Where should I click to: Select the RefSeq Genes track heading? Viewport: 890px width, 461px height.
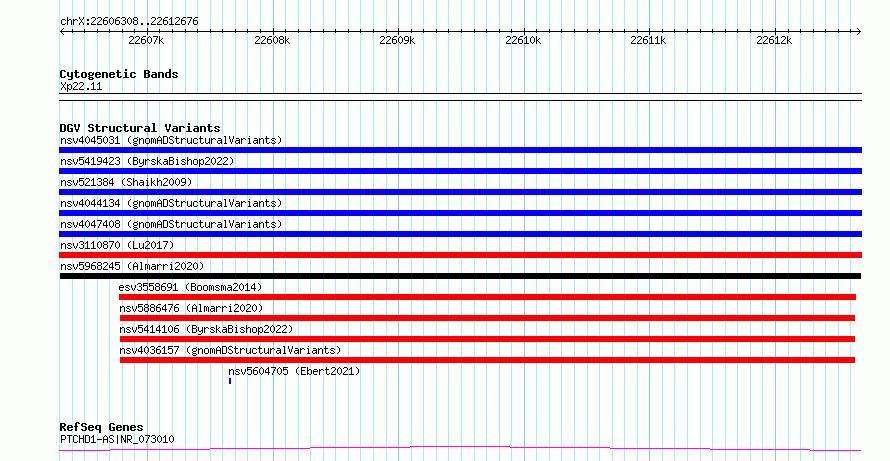102,427
